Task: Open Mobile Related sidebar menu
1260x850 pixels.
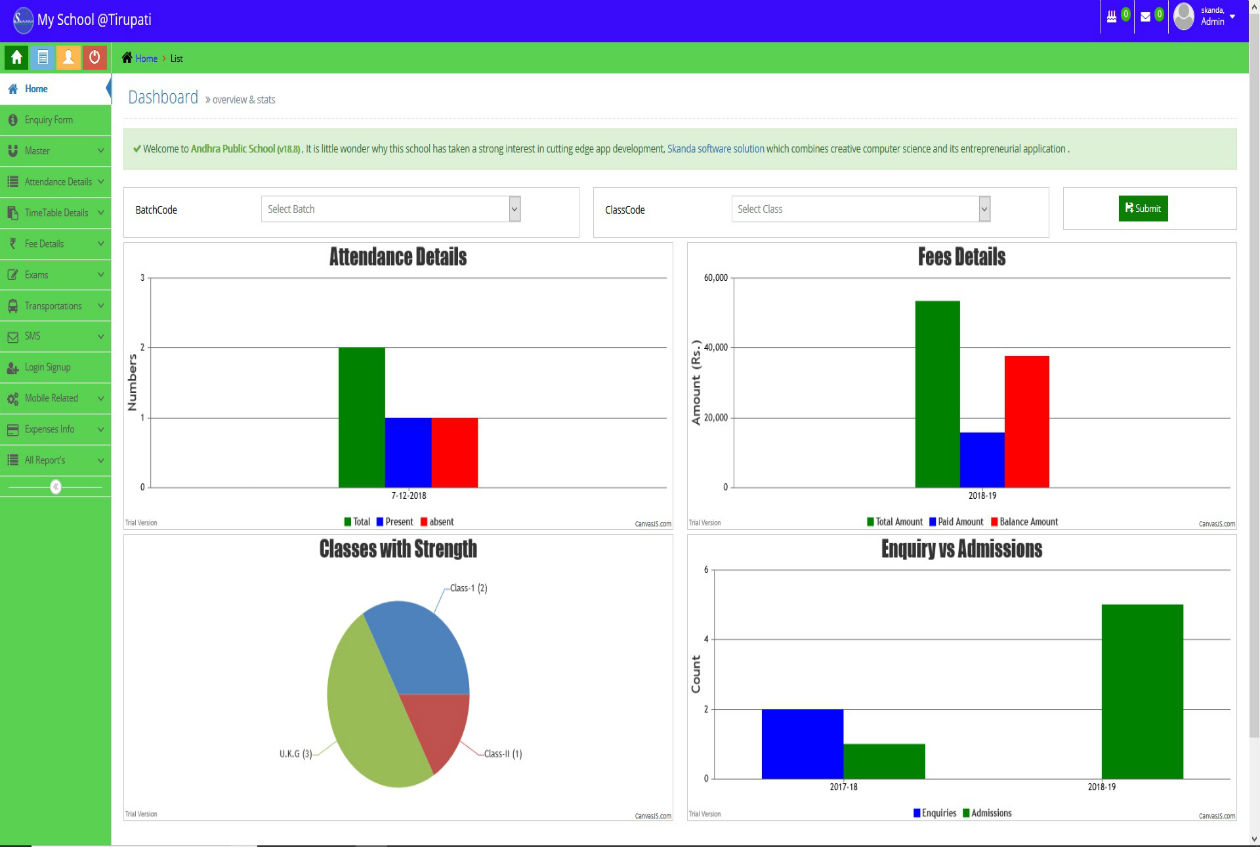Action: point(55,399)
